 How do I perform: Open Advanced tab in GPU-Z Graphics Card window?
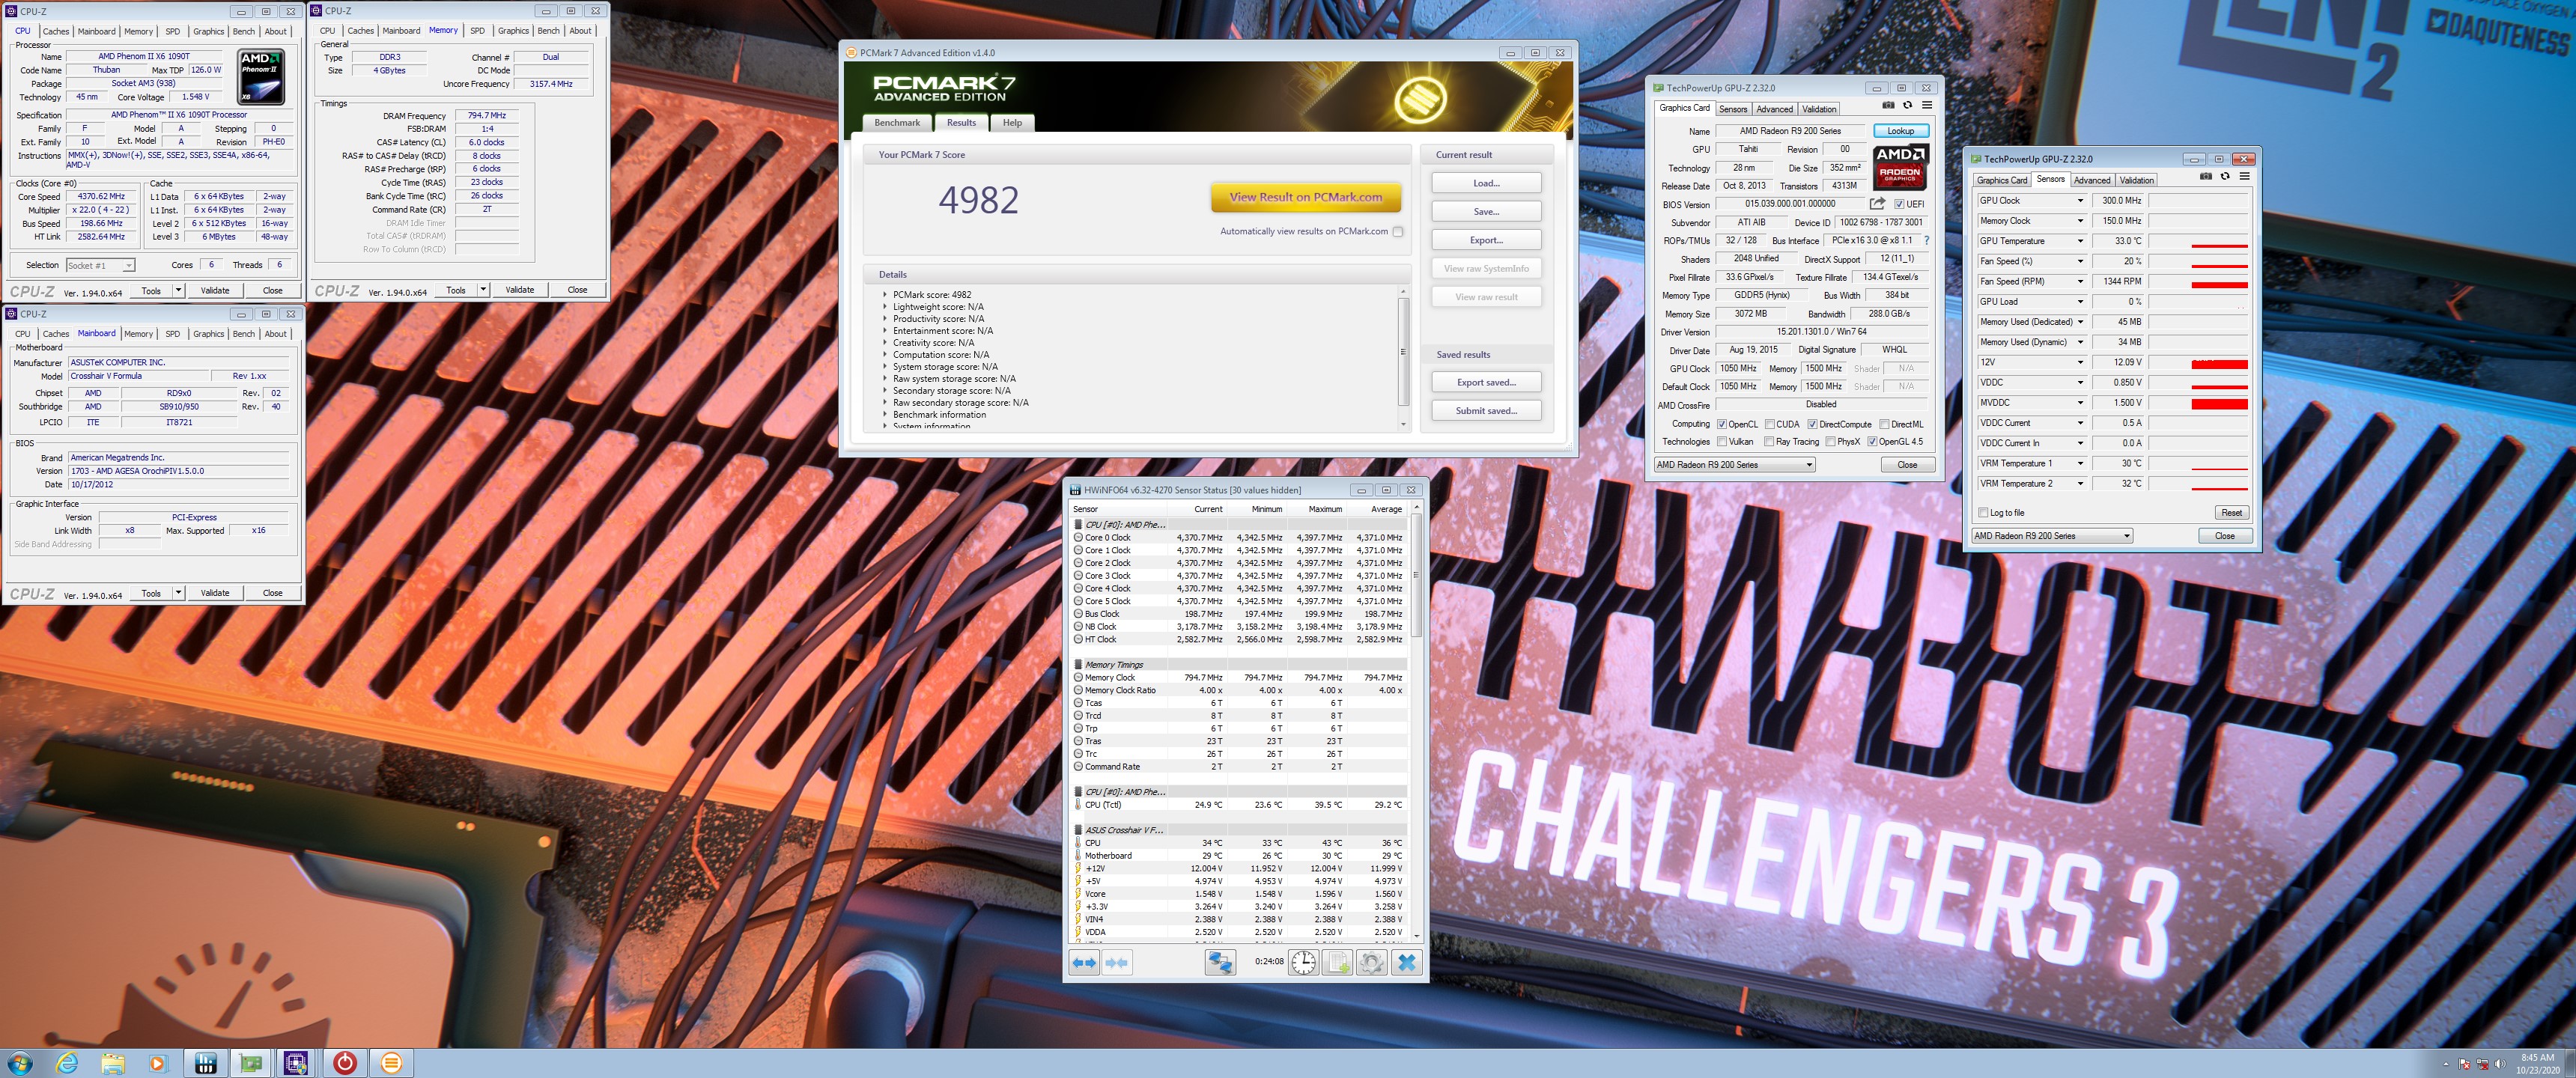coord(1774,109)
